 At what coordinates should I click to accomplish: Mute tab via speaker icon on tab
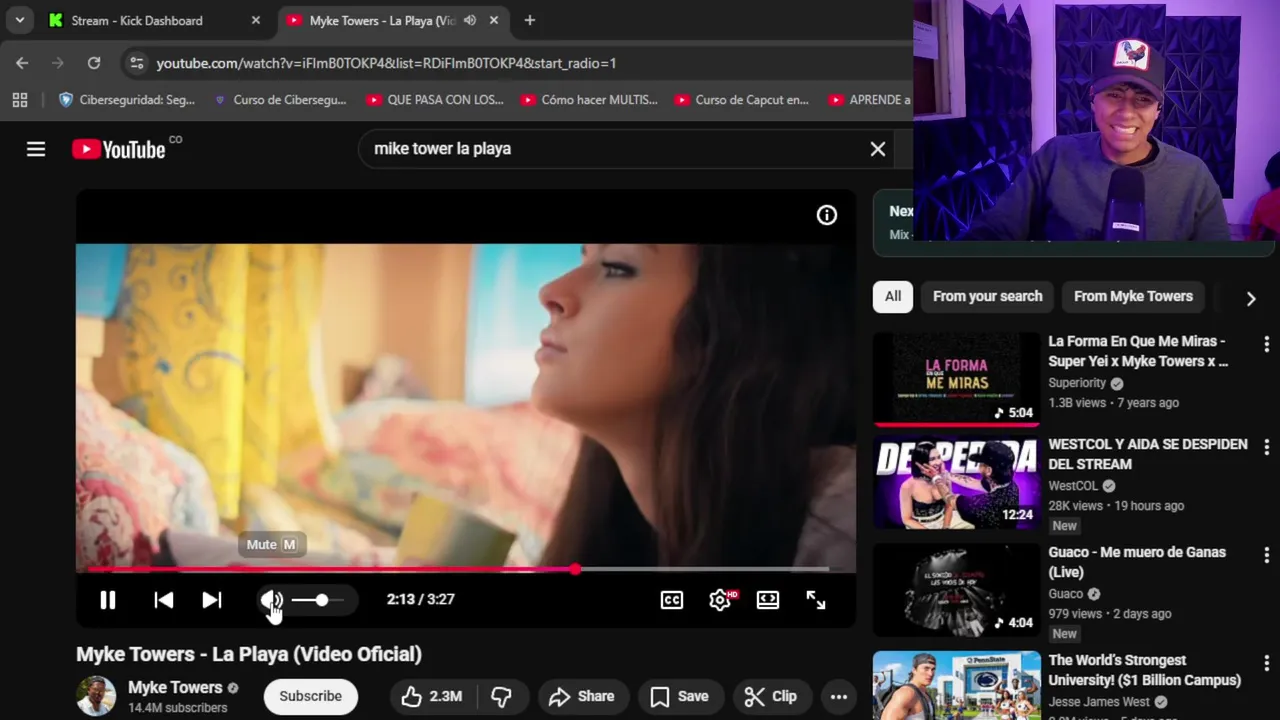pos(470,20)
